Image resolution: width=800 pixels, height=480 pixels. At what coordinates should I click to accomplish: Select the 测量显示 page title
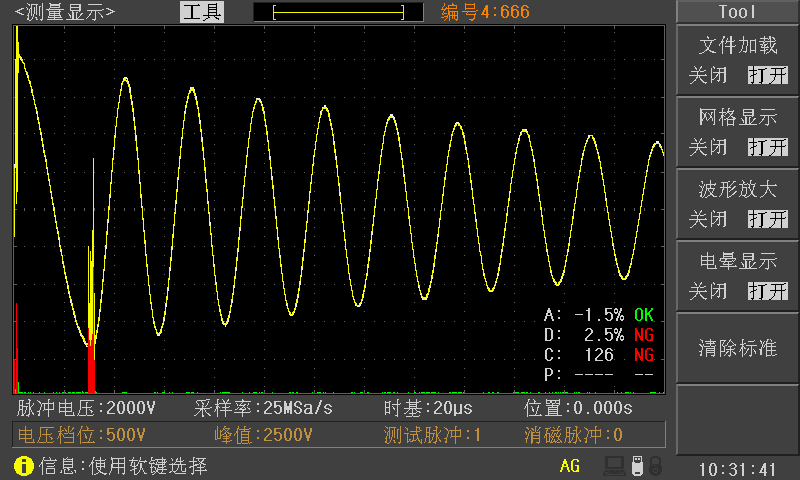pyautogui.click(x=65, y=12)
